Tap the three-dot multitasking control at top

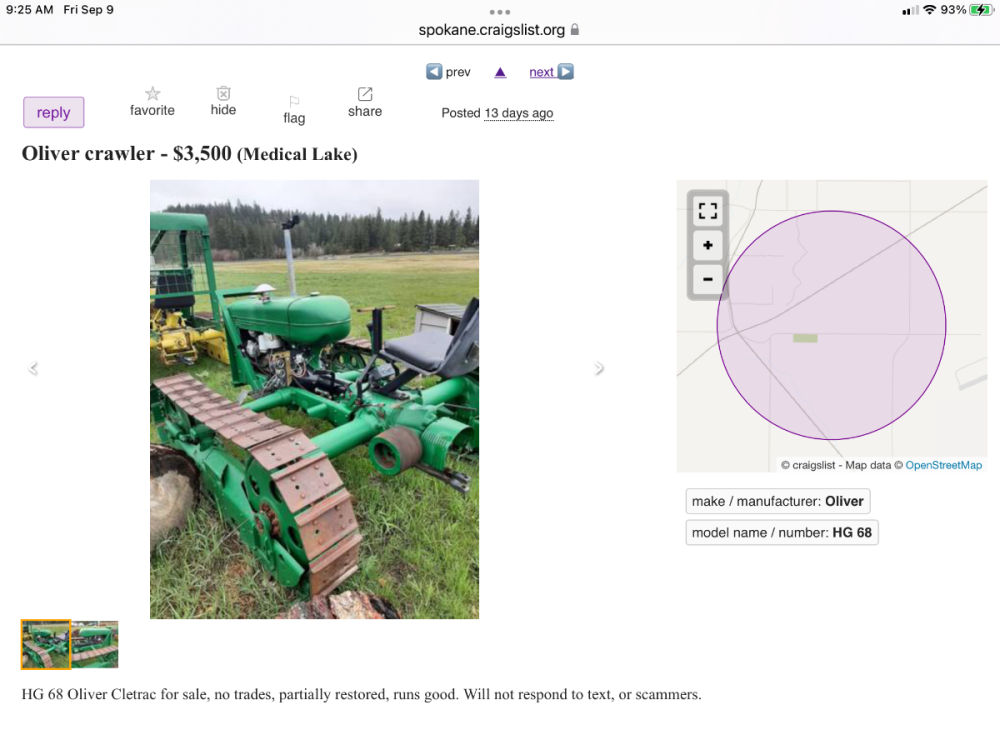point(500,12)
